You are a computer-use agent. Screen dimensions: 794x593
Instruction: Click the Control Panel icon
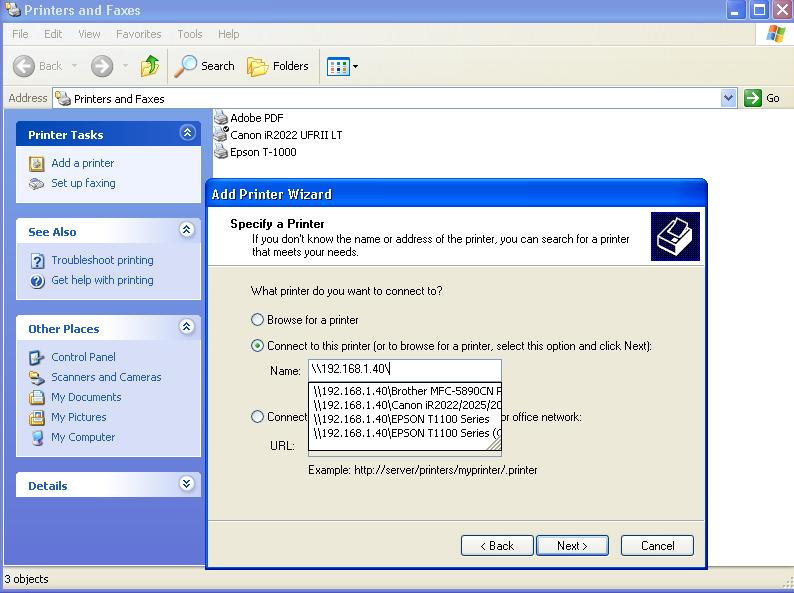coord(36,358)
